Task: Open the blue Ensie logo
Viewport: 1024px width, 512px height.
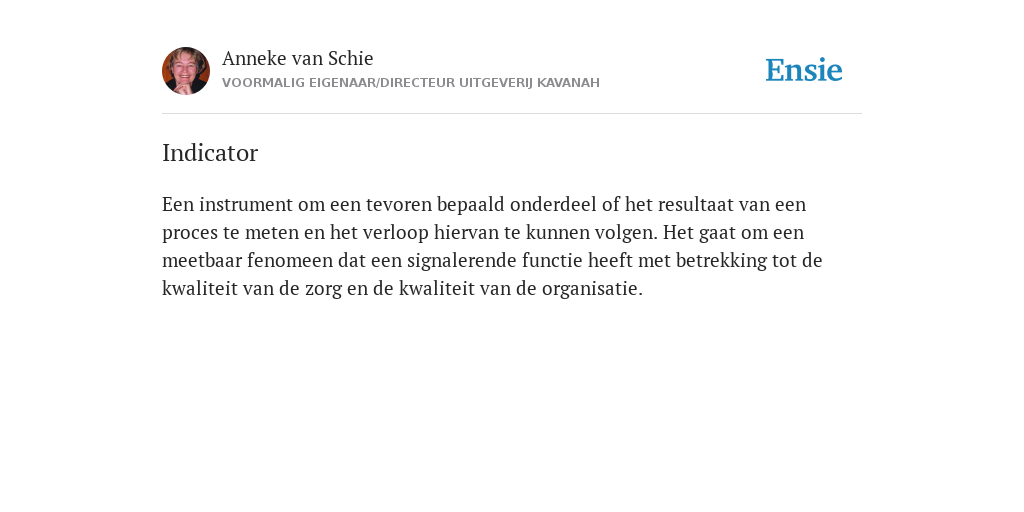Action: pos(804,70)
